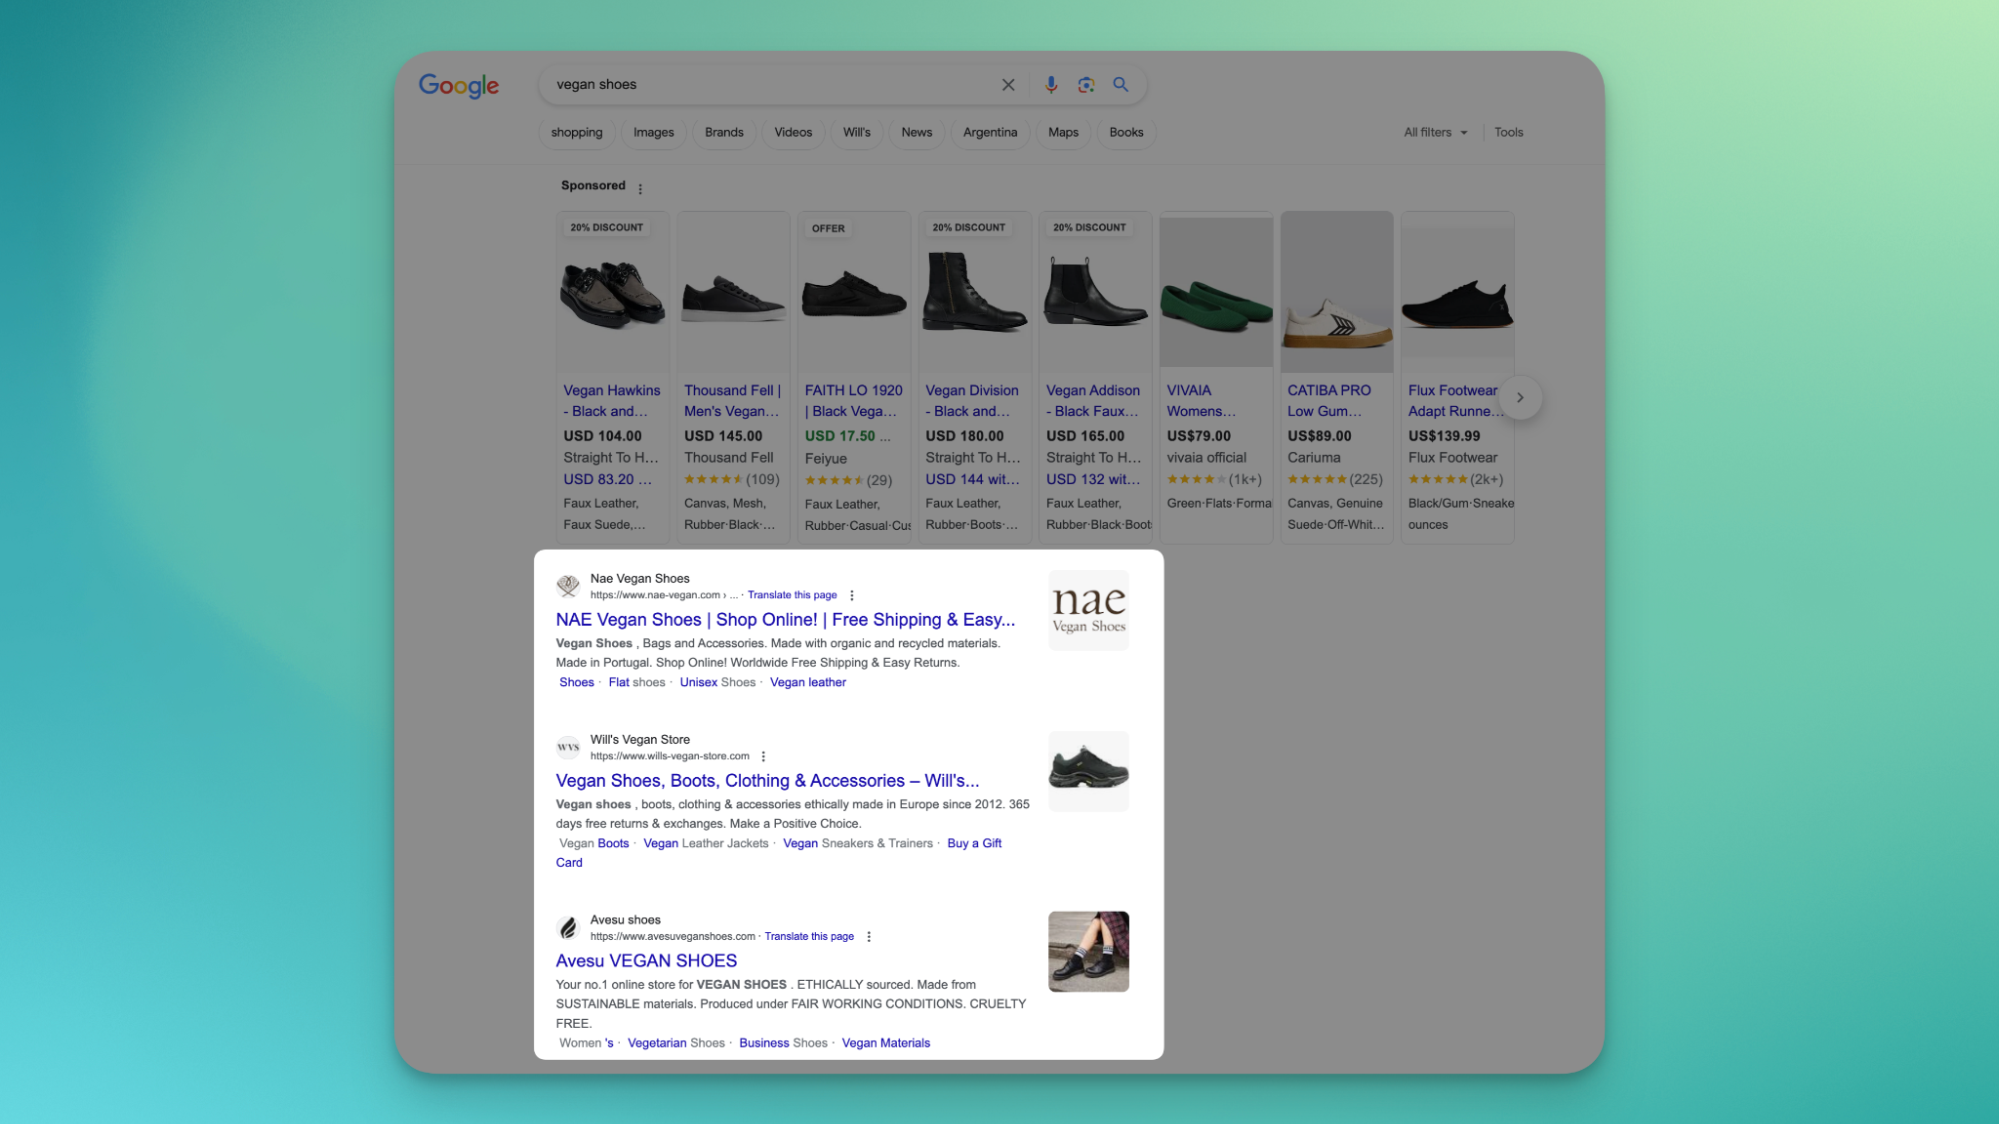
Task: Open Vegan Hawkins - Black and... link
Action: pyautogui.click(x=612, y=401)
